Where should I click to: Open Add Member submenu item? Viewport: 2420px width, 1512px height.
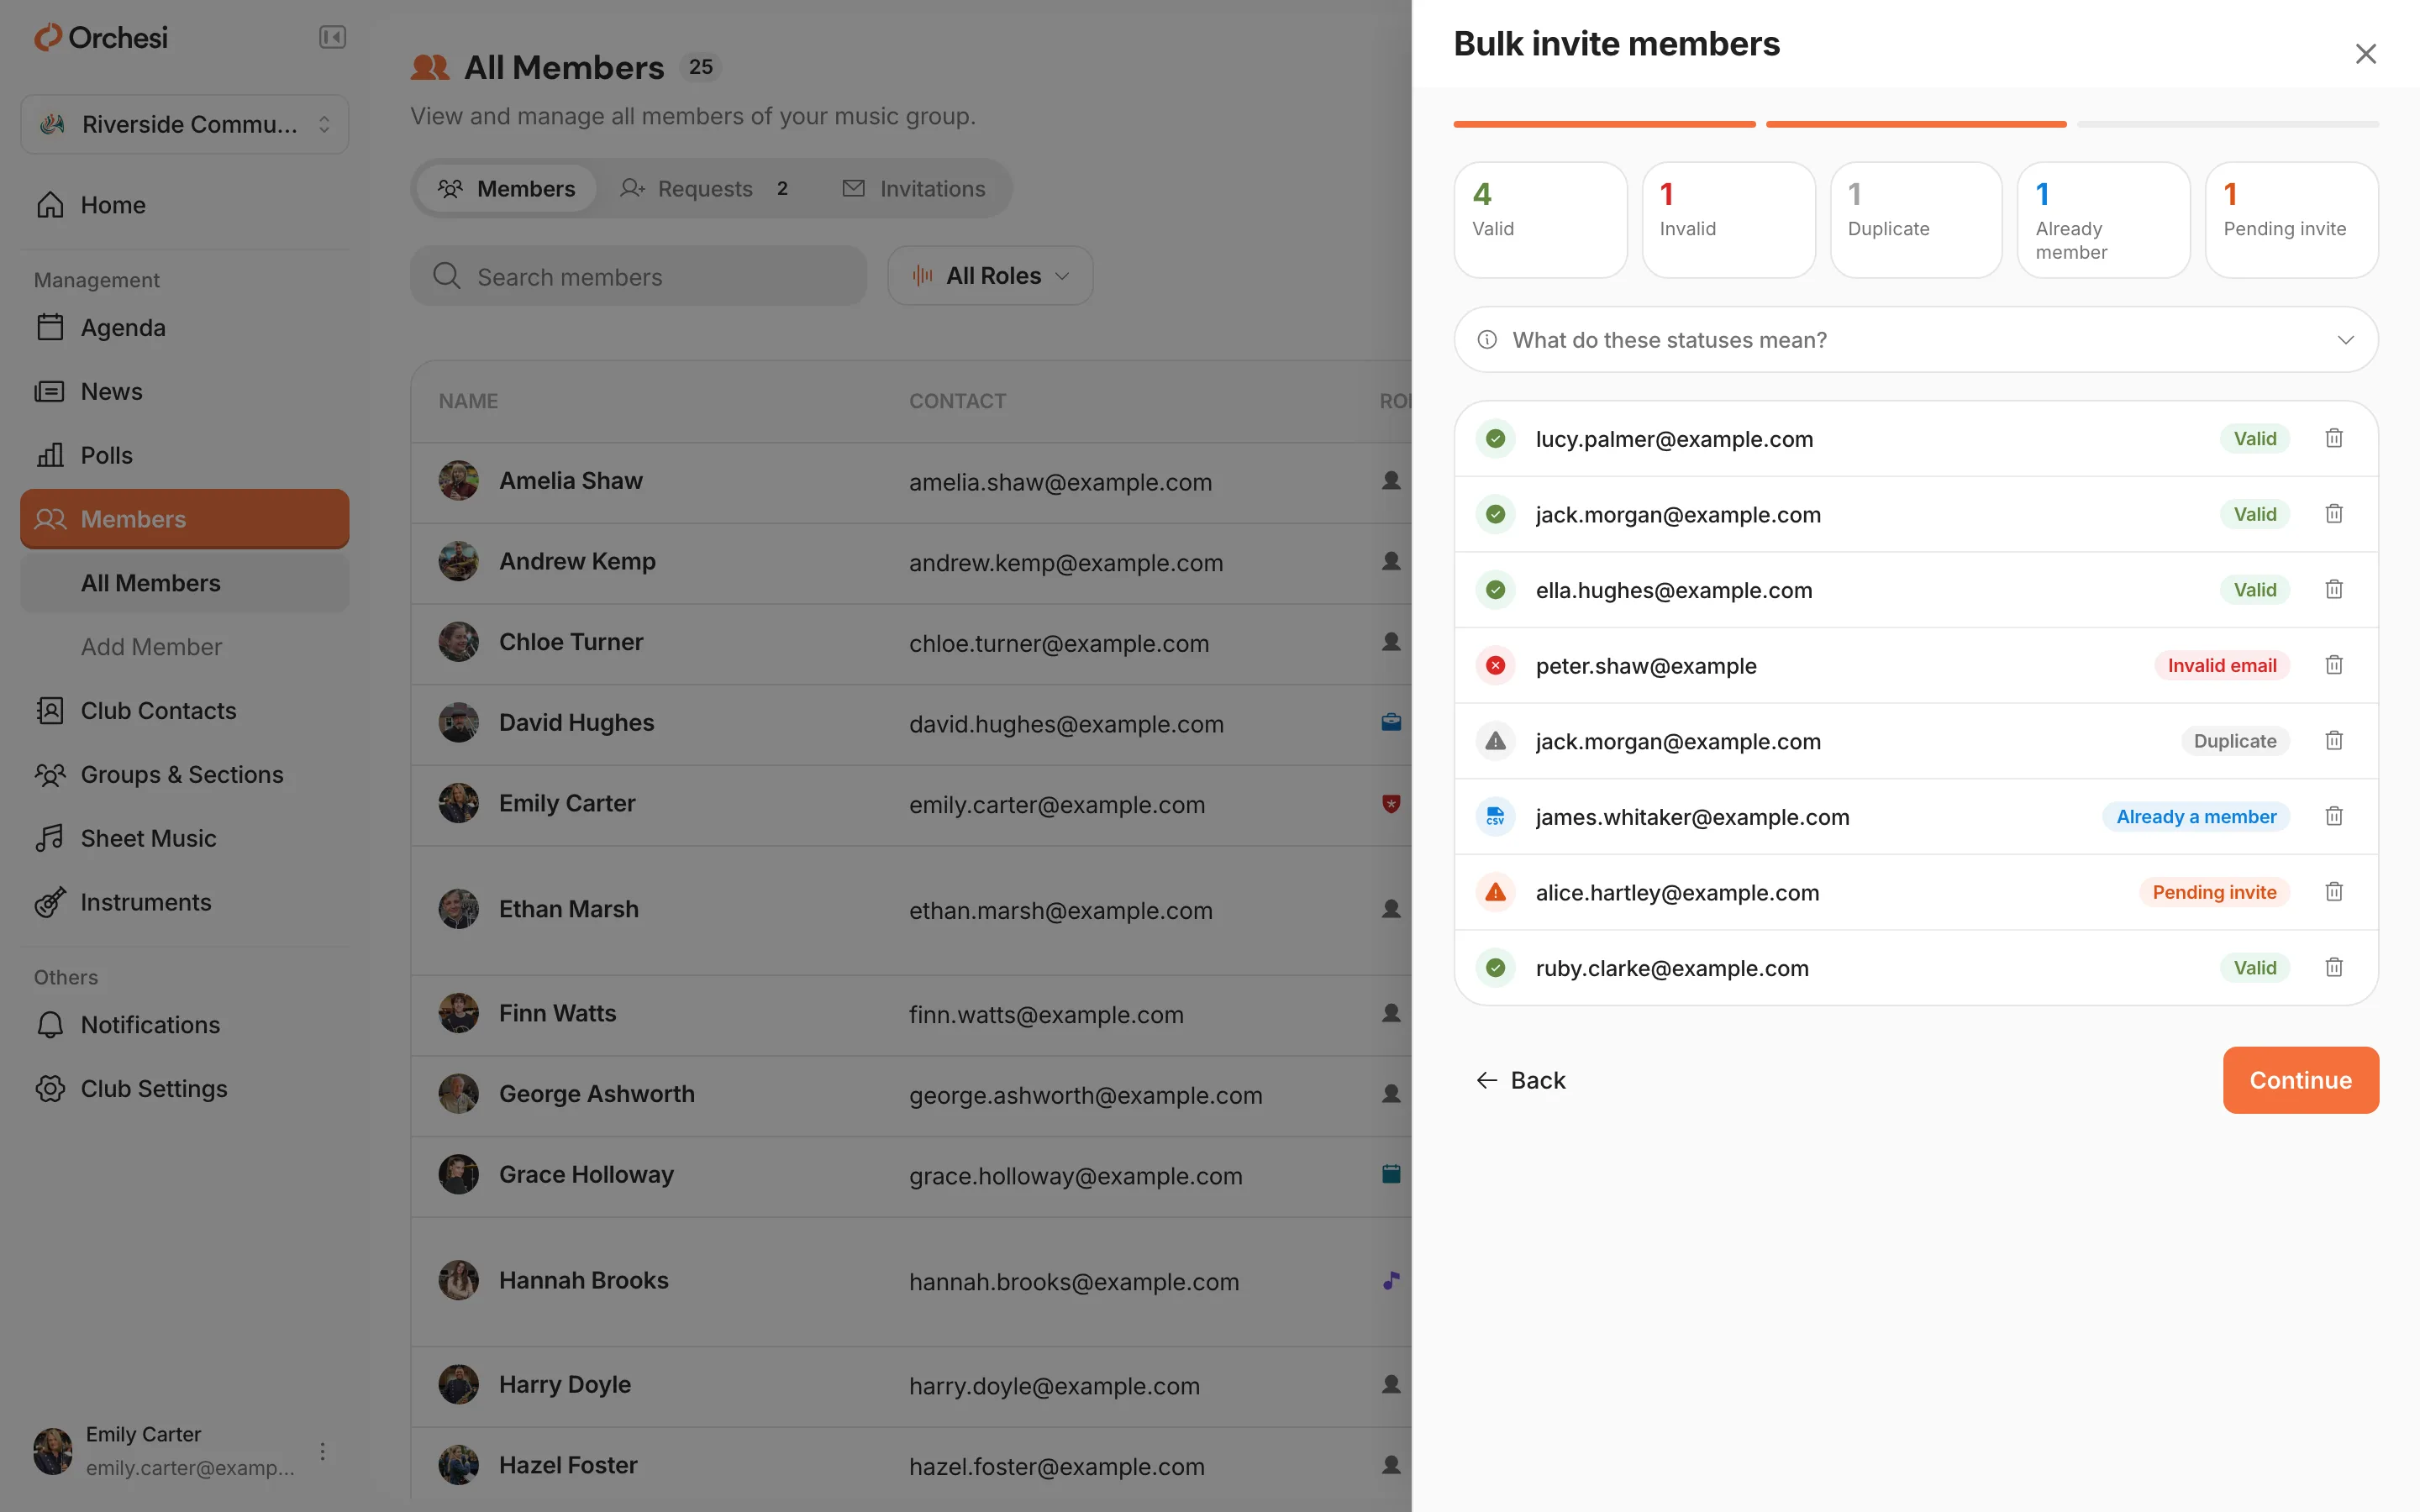point(185,647)
